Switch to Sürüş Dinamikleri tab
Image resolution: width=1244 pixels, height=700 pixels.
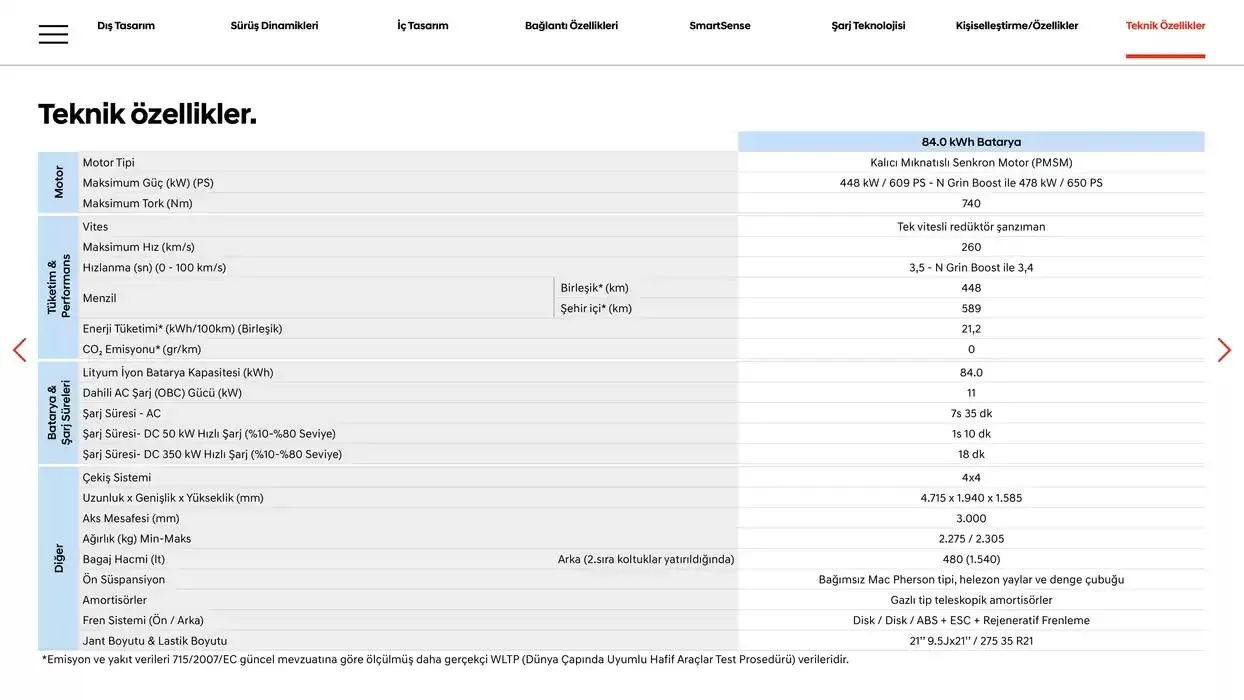[274, 26]
